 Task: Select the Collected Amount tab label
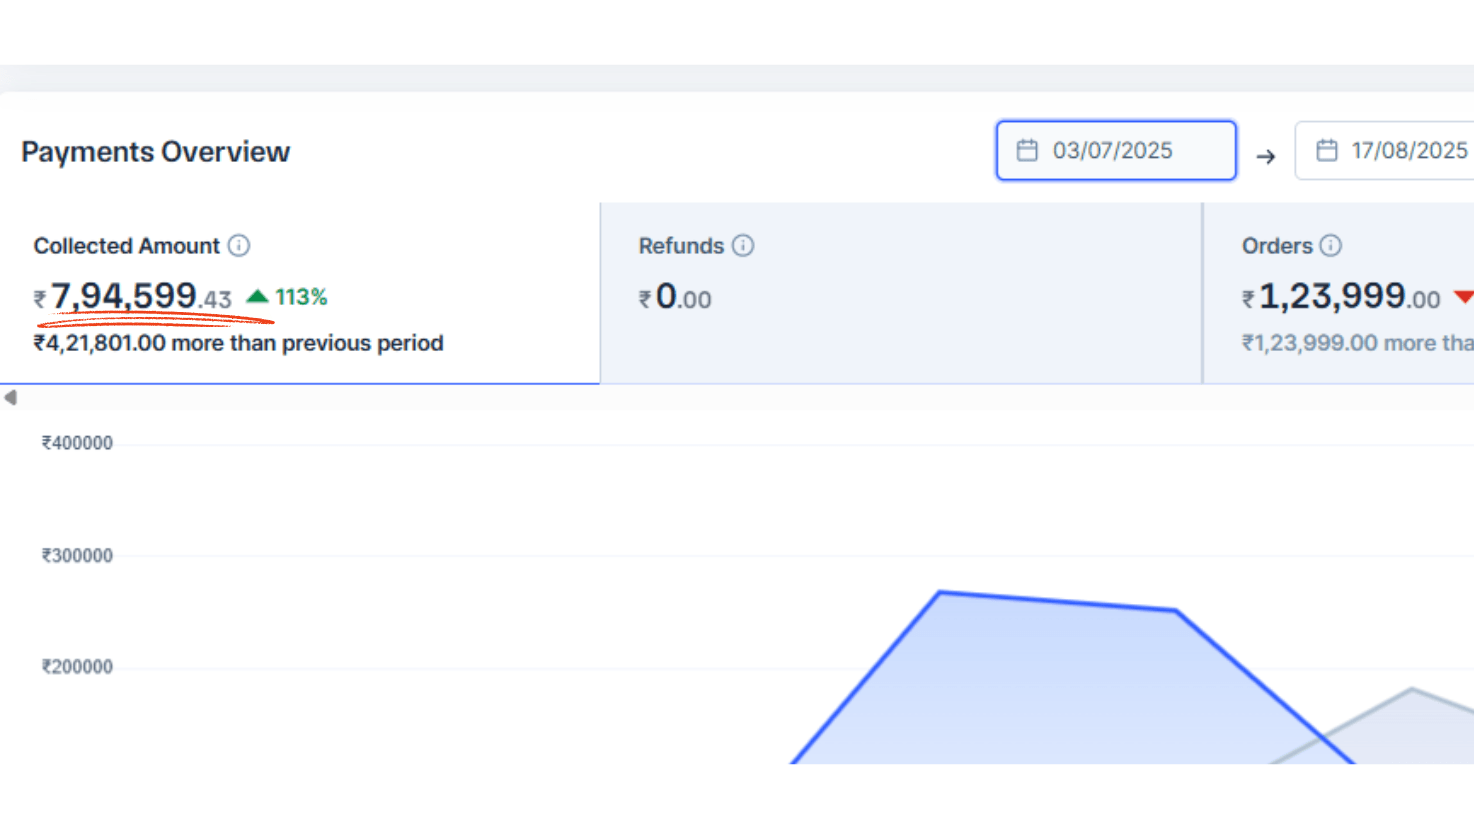pos(127,246)
